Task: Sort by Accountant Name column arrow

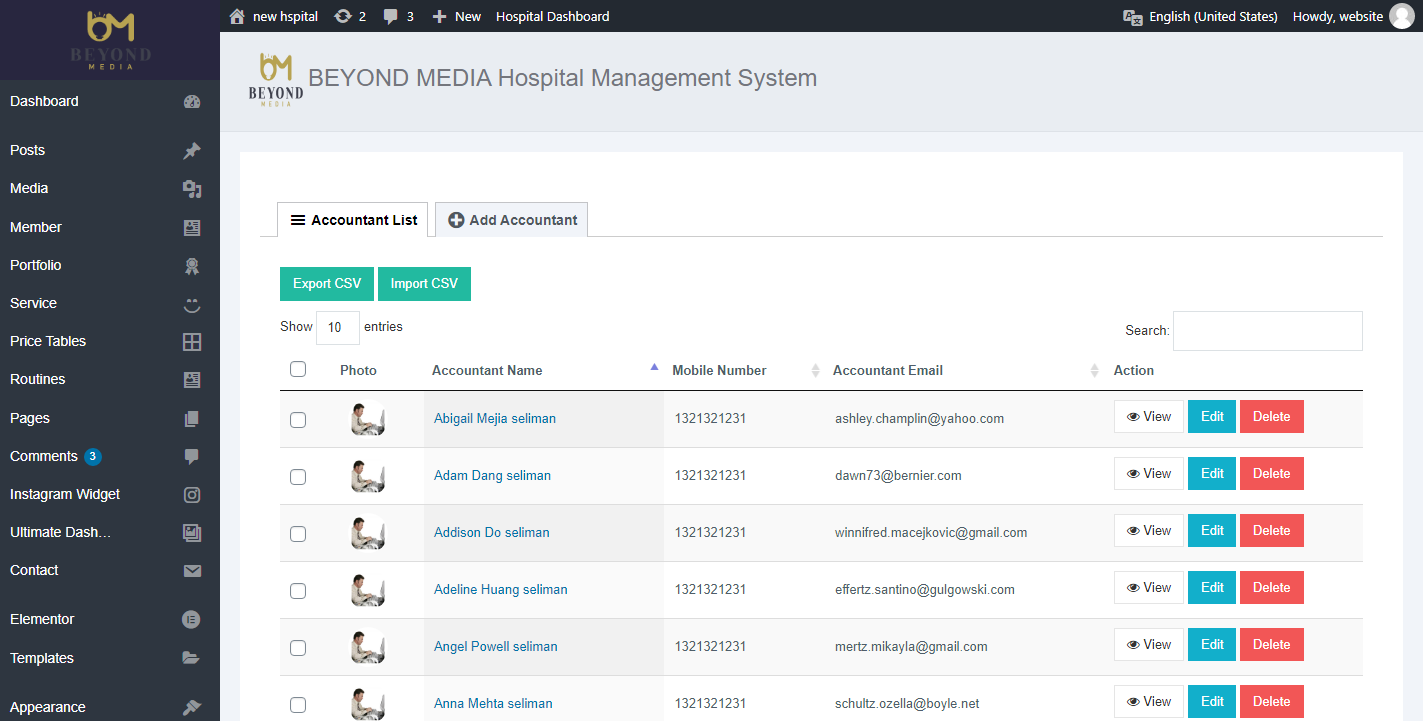Action: 654,369
